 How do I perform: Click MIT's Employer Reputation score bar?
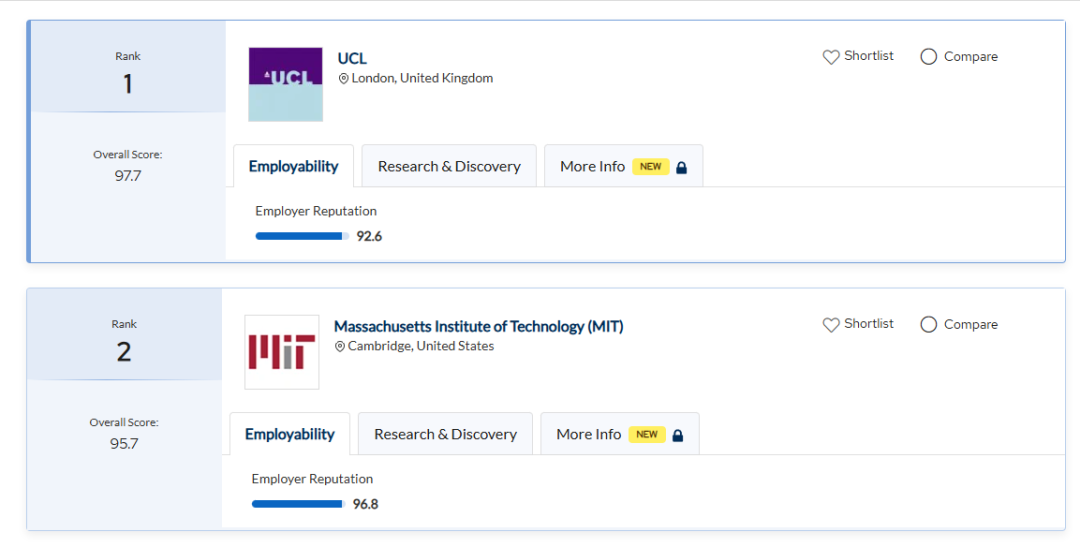pyautogui.click(x=298, y=504)
